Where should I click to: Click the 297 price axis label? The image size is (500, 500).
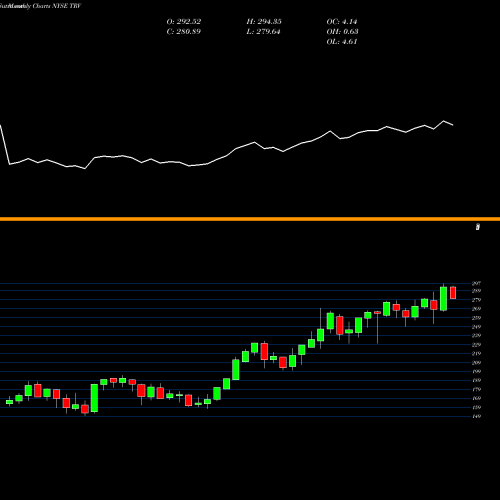tap(476, 283)
